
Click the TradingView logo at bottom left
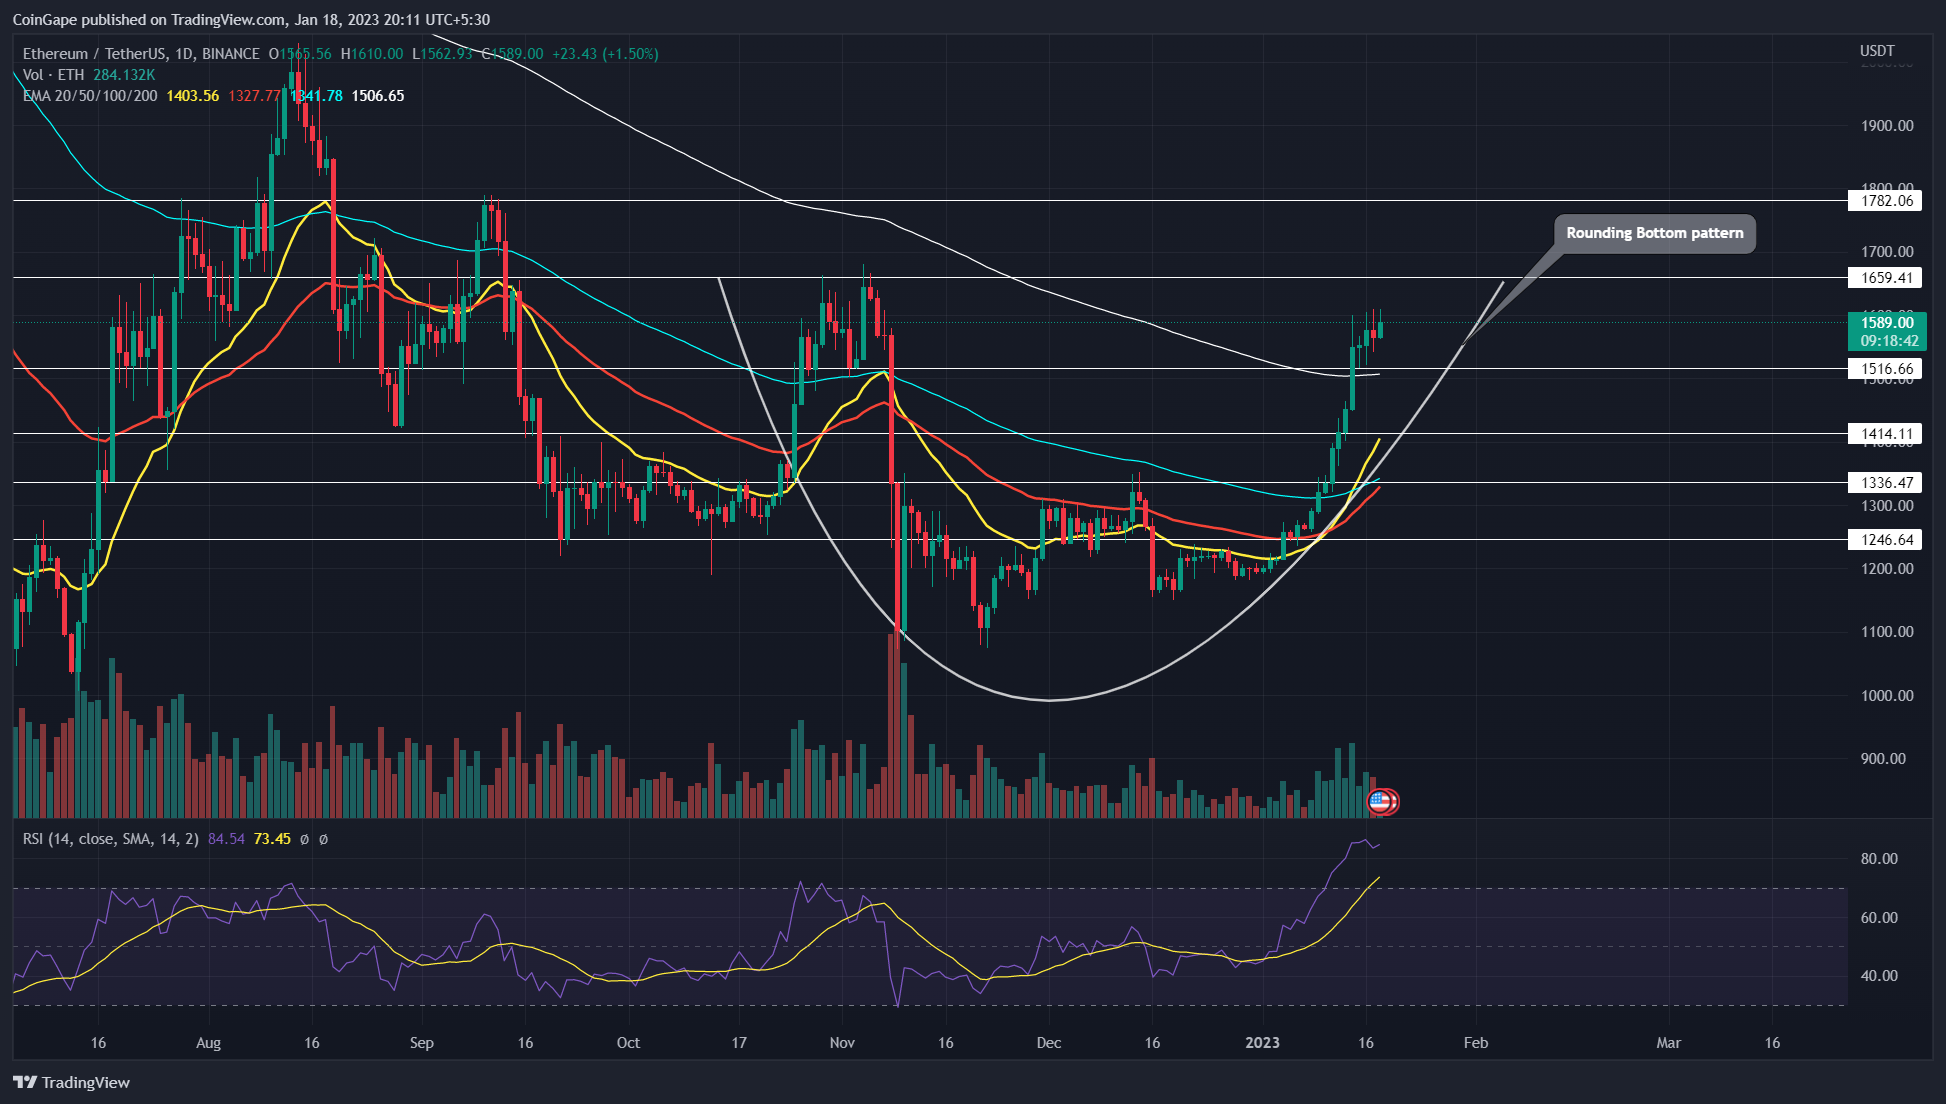click(71, 1082)
